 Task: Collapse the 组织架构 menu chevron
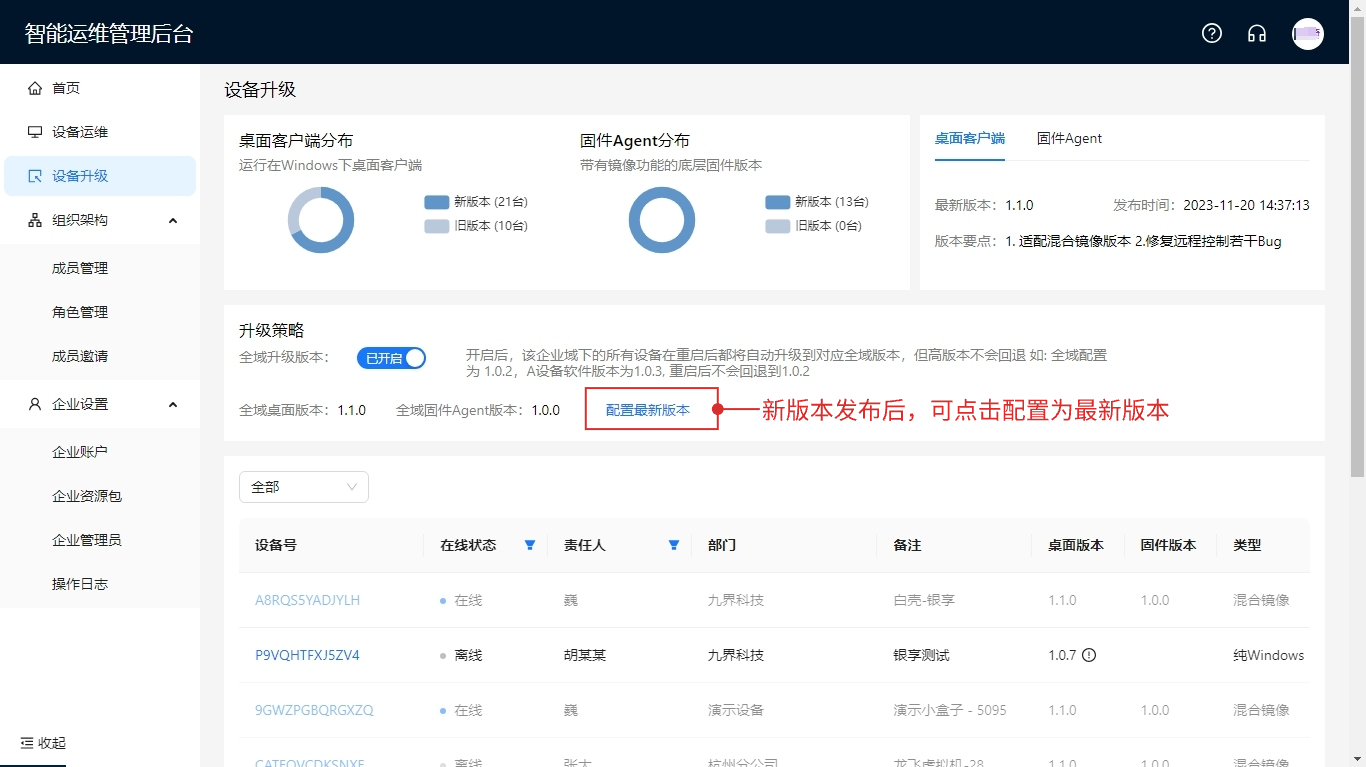pos(172,220)
